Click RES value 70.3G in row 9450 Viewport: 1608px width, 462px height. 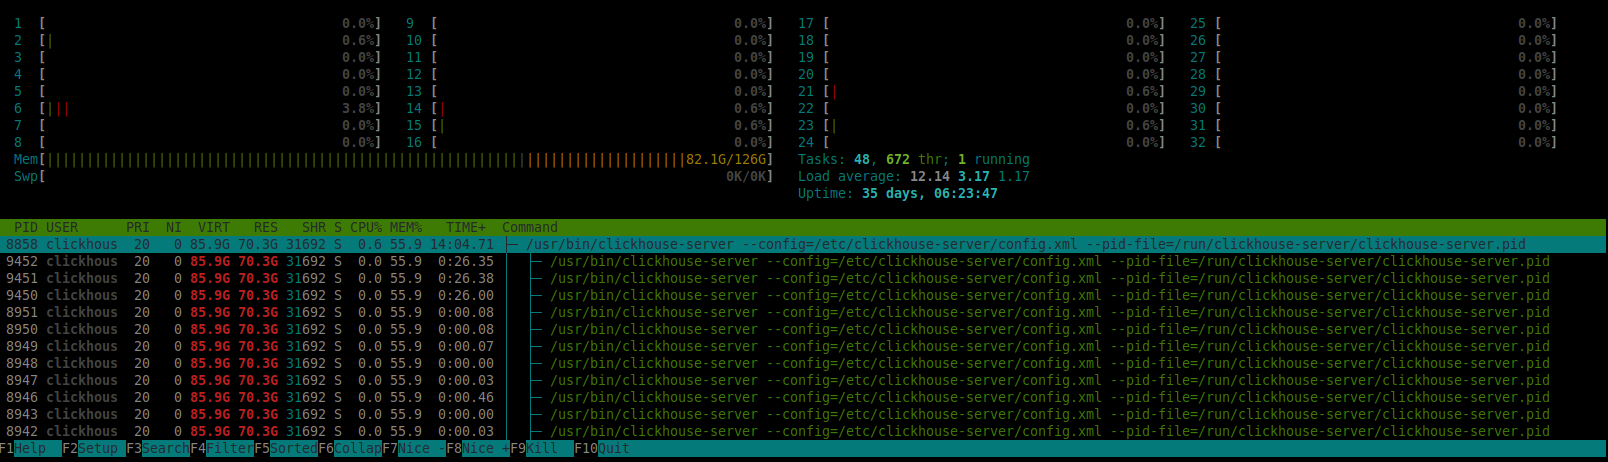[258, 295]
